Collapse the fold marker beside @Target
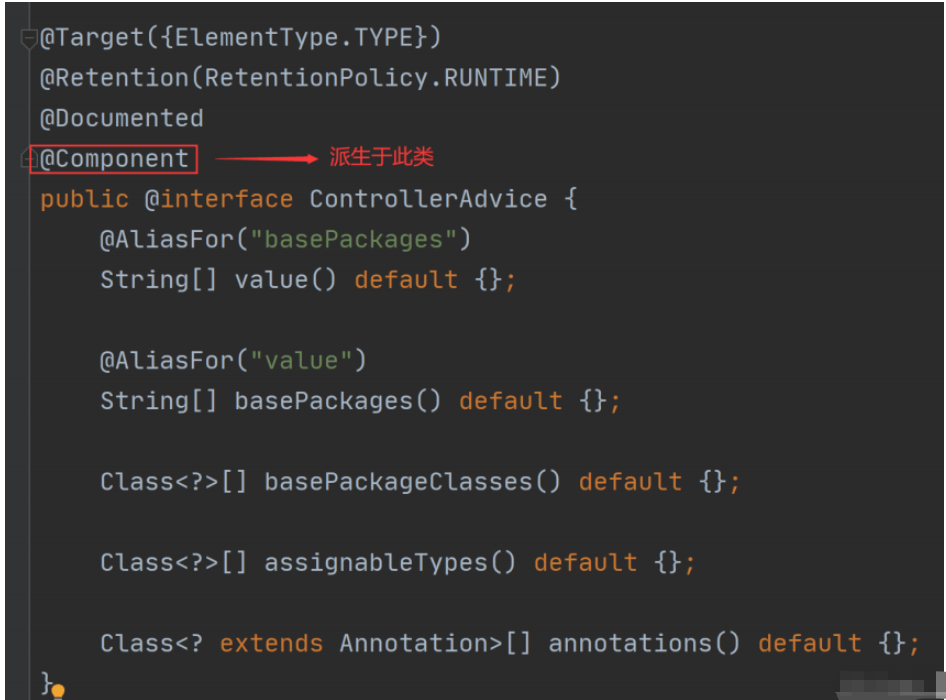946x700 pixels. coord(28,39)
